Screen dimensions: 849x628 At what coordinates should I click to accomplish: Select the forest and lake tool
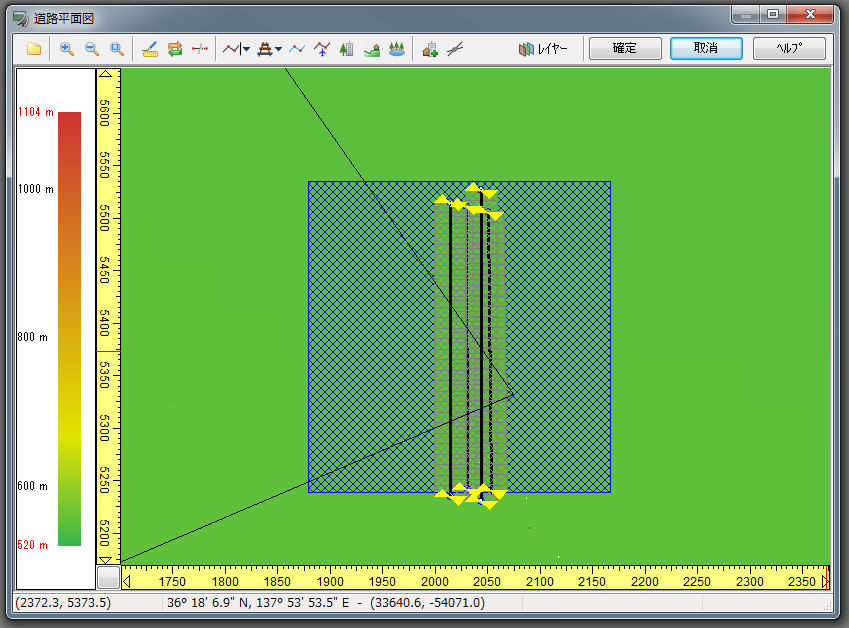[x=396, y=49]
